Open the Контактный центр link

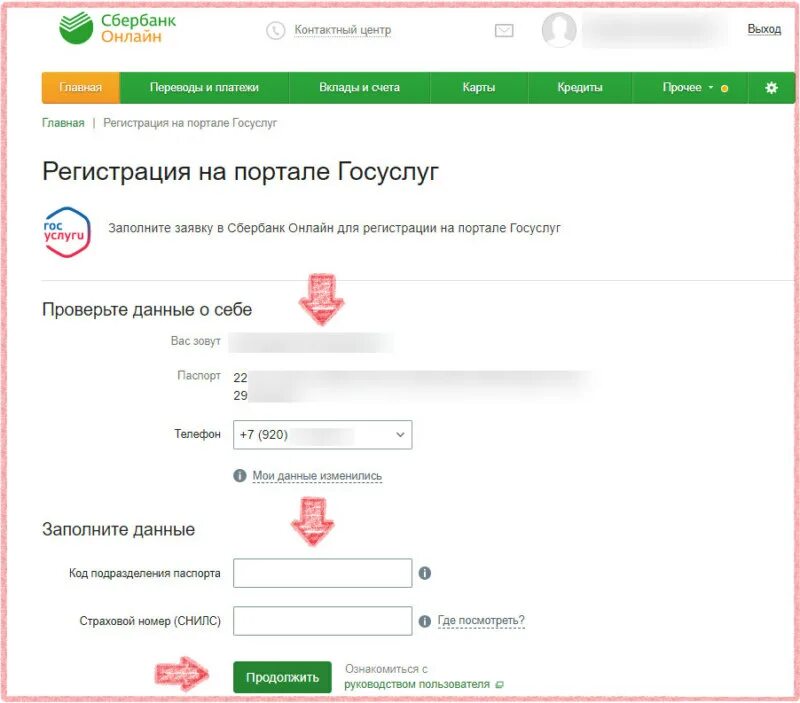pos(343,30)
